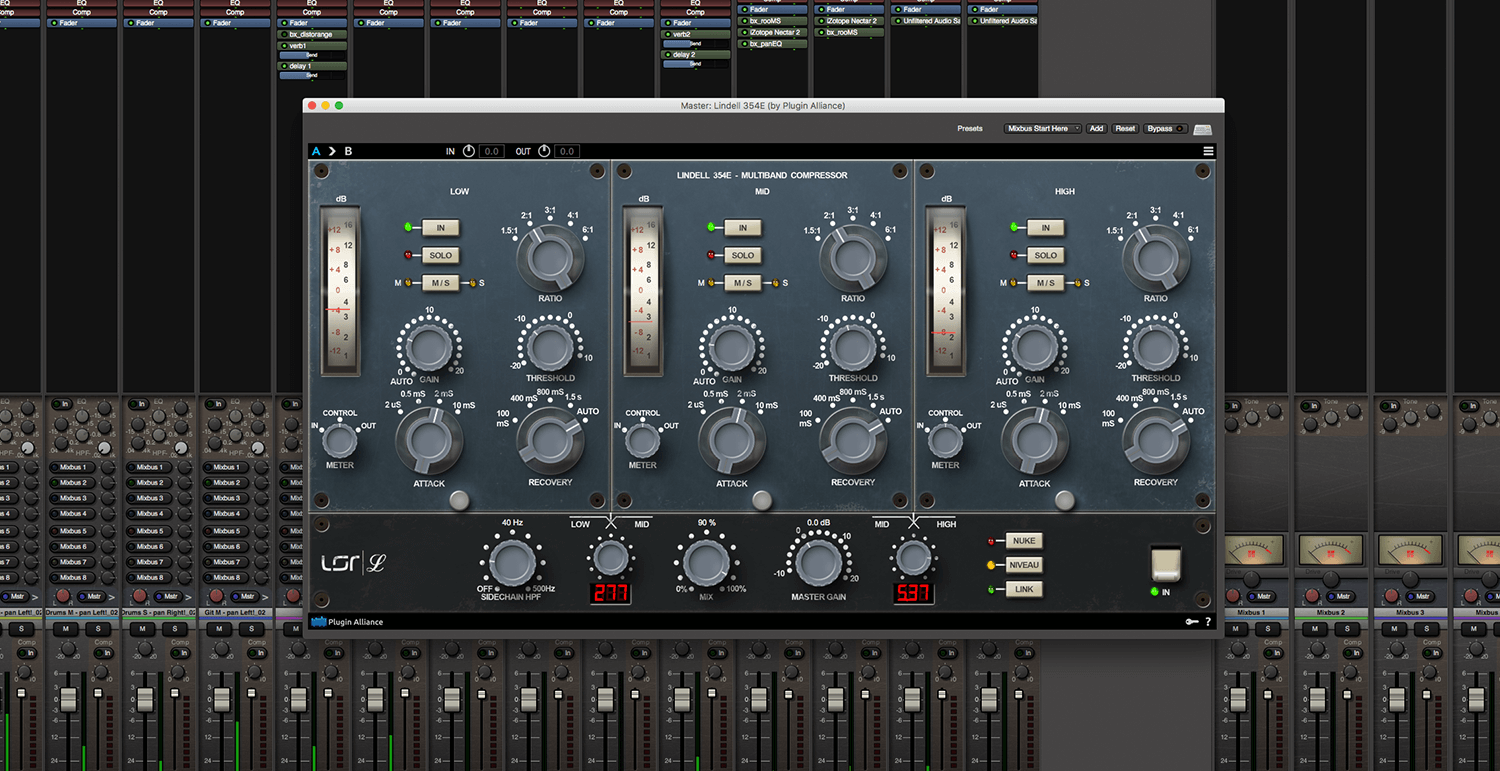Enable the NUKE button
This screenshot has height=771, width=1500.
[1024, 541]
